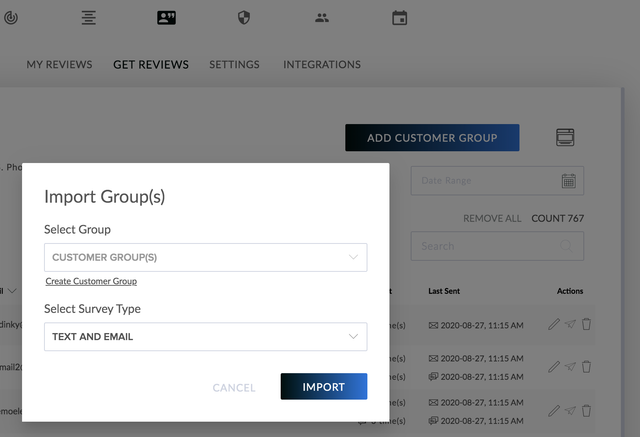
Task: Delete the first customer row
Action: click(587, 324)
